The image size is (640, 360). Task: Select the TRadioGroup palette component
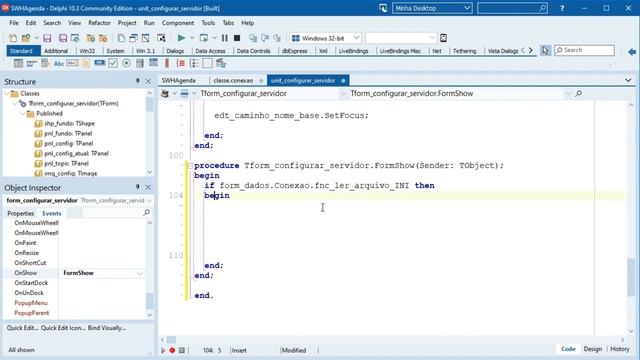194,63
